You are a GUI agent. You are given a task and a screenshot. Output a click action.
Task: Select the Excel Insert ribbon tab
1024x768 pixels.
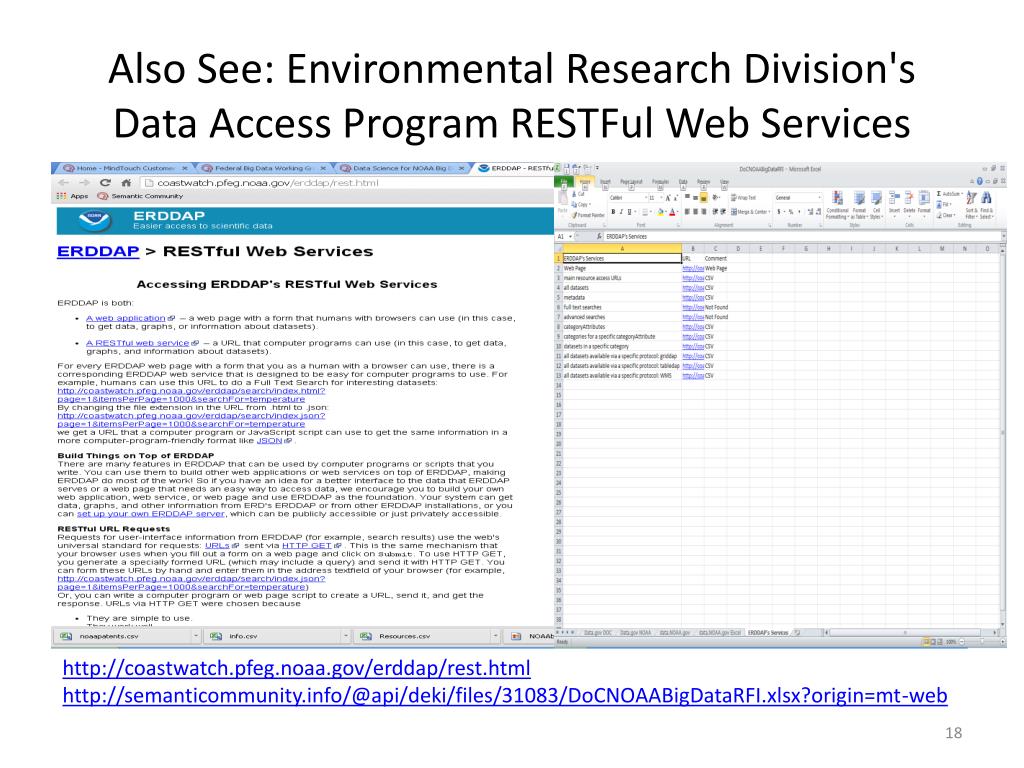pos(605,182)
